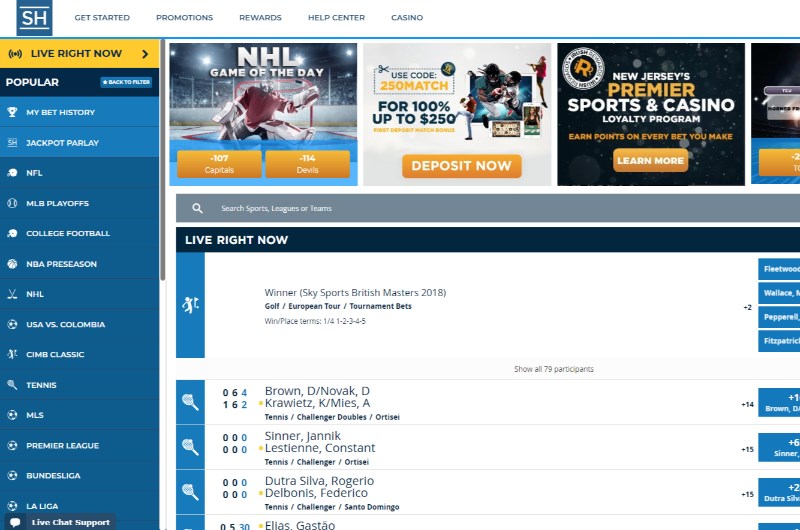Image resolution: width=800 pixels, height=530 pixels.
Task: Open Challenger Doubles breadcrumb link
Action: tap(332, 417)
